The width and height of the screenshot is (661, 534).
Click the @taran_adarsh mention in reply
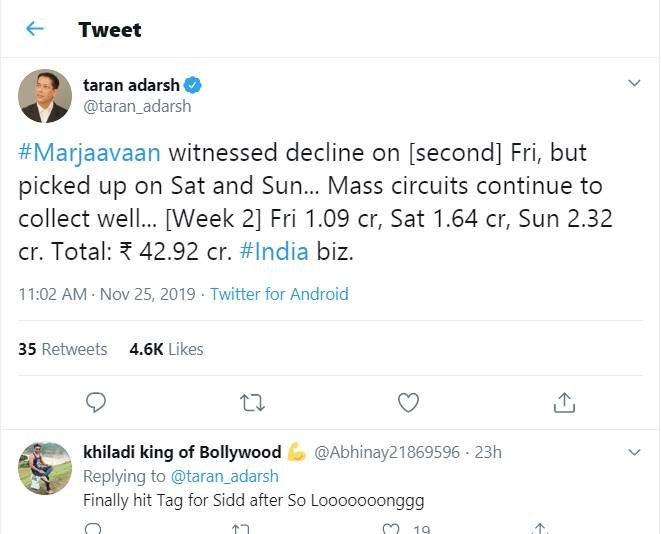click(x=225, y=476)
